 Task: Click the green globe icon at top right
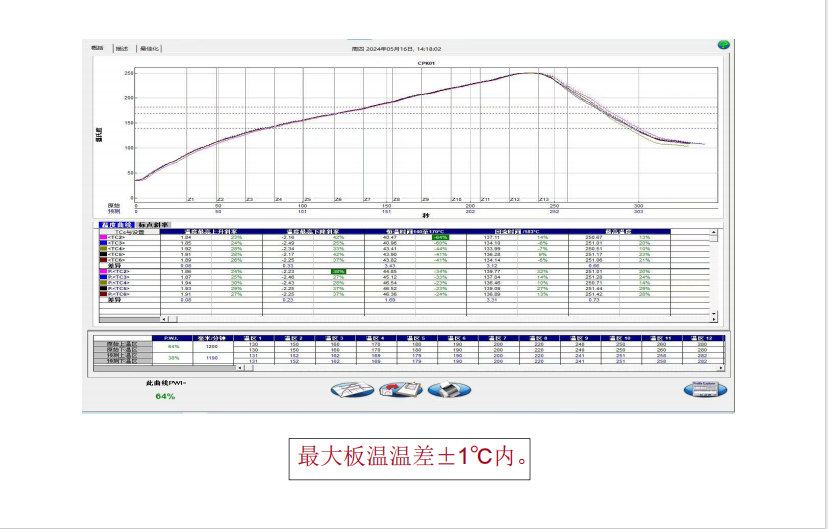pyautogui.click(x=722, y=45)
